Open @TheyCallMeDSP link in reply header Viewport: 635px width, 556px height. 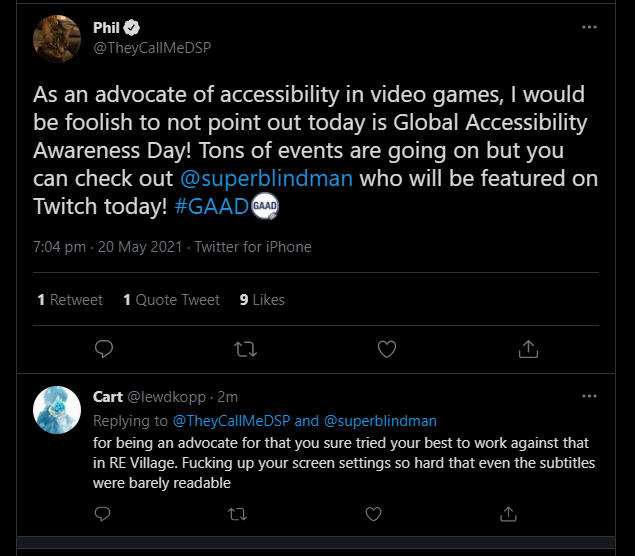click(231, 421)
